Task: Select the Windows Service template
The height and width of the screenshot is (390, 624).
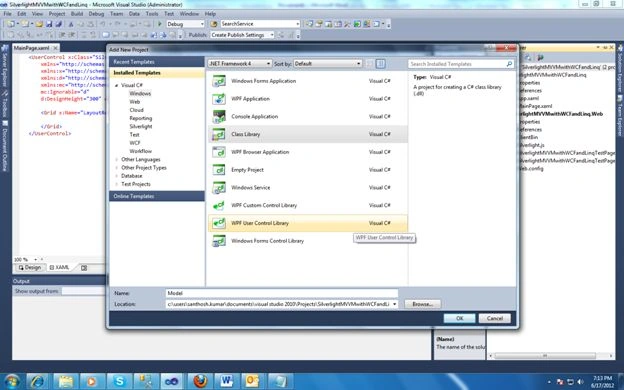Action: click(x=308, y=187)
